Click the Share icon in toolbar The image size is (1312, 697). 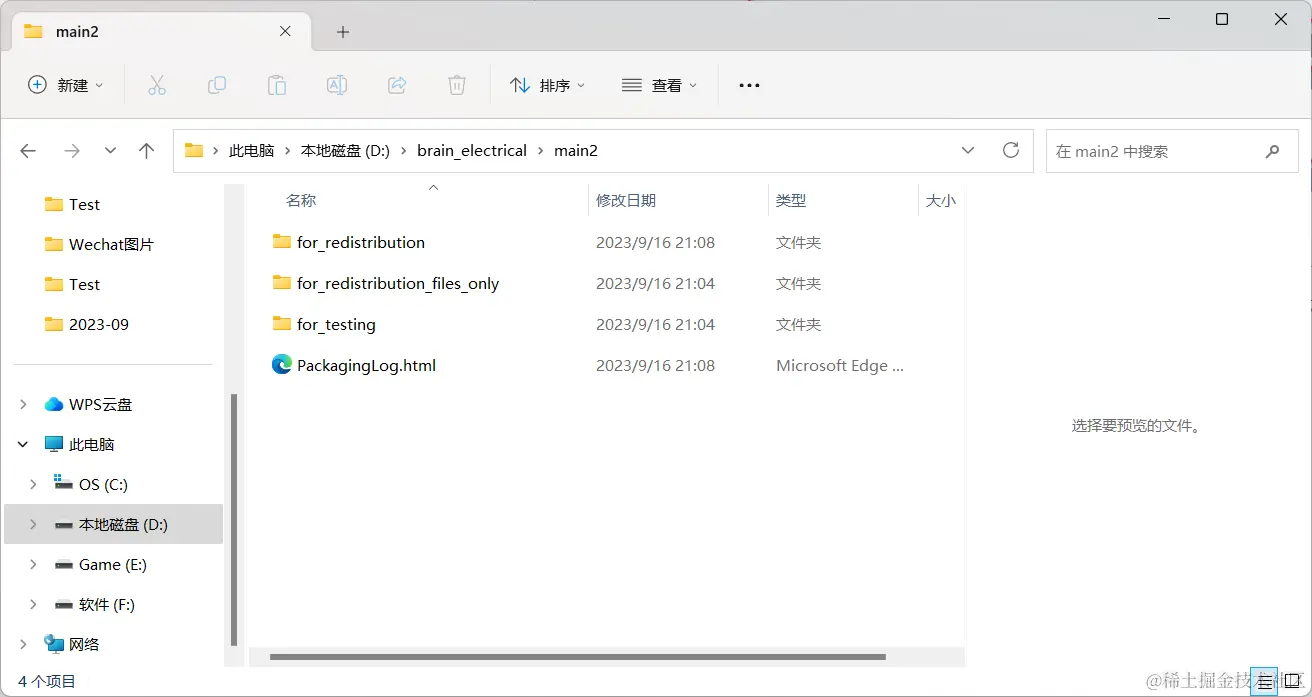(397, 85)
